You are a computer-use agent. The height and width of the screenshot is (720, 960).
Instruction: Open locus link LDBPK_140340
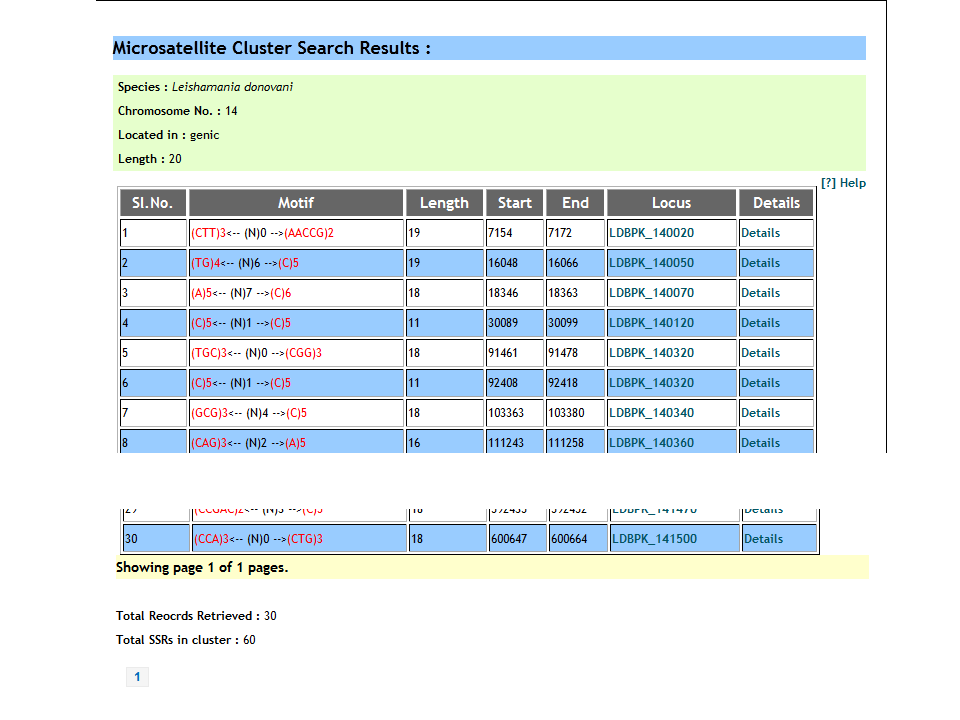click(x=651, y=413)
